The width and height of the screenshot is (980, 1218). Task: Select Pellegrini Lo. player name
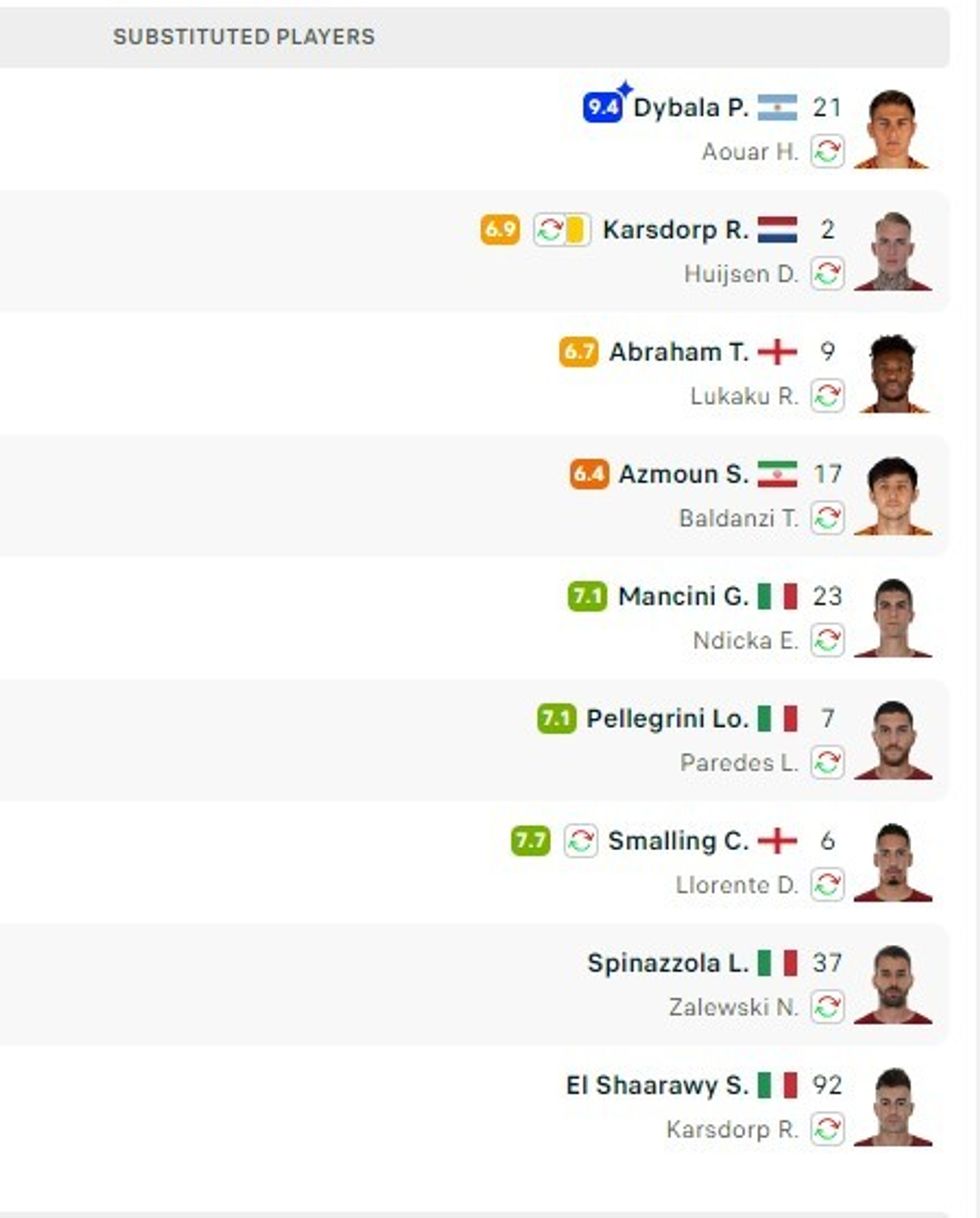667,719
